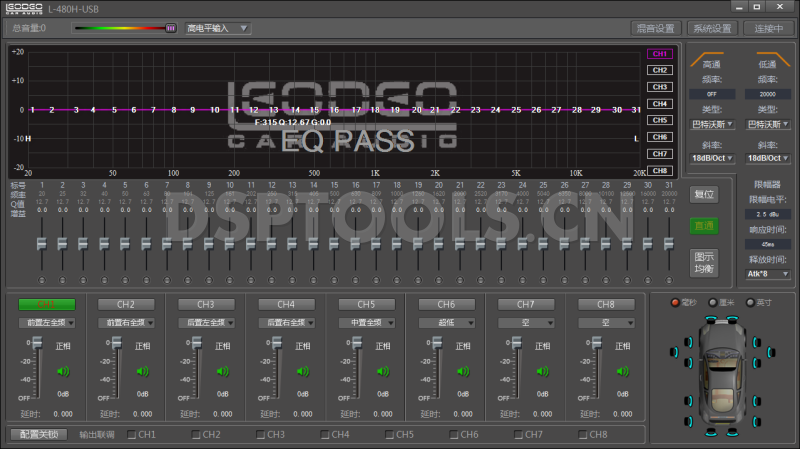Click the CH1 延时 delay value field
Viewport: 800px width, 449px height.
(62, 413)
